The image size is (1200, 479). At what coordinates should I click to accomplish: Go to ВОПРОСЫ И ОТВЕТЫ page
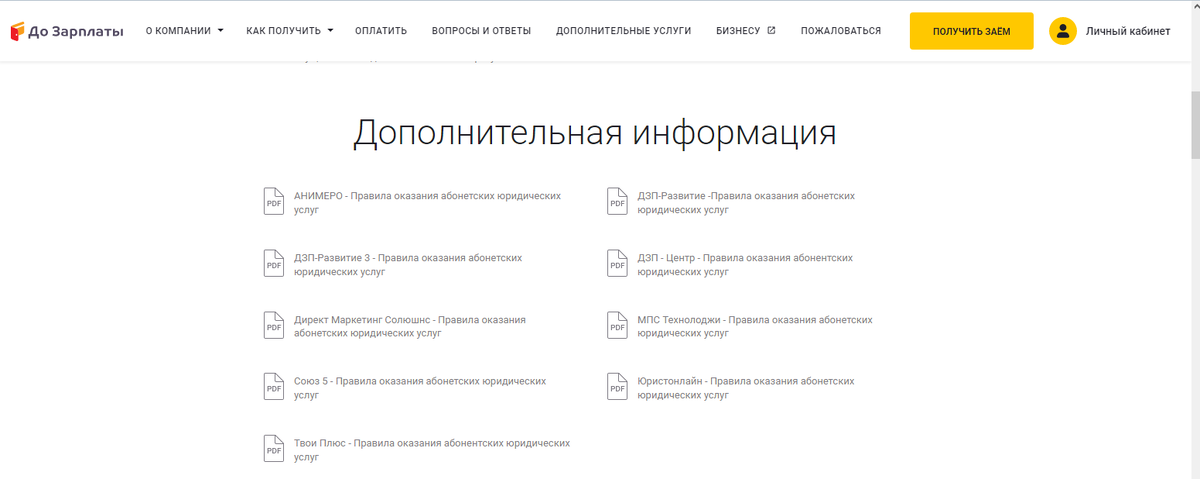[x=481, y=31]
